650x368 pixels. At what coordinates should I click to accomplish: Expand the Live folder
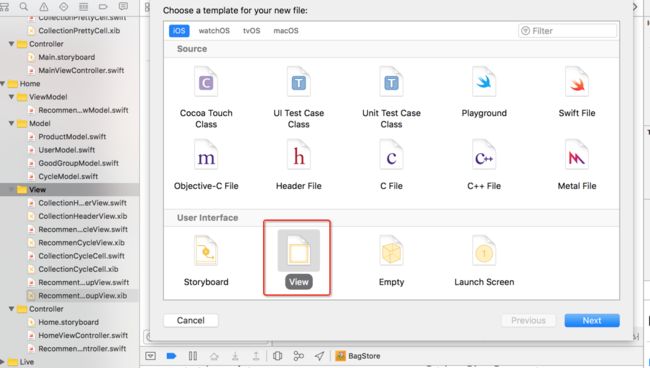pos(2,362)
